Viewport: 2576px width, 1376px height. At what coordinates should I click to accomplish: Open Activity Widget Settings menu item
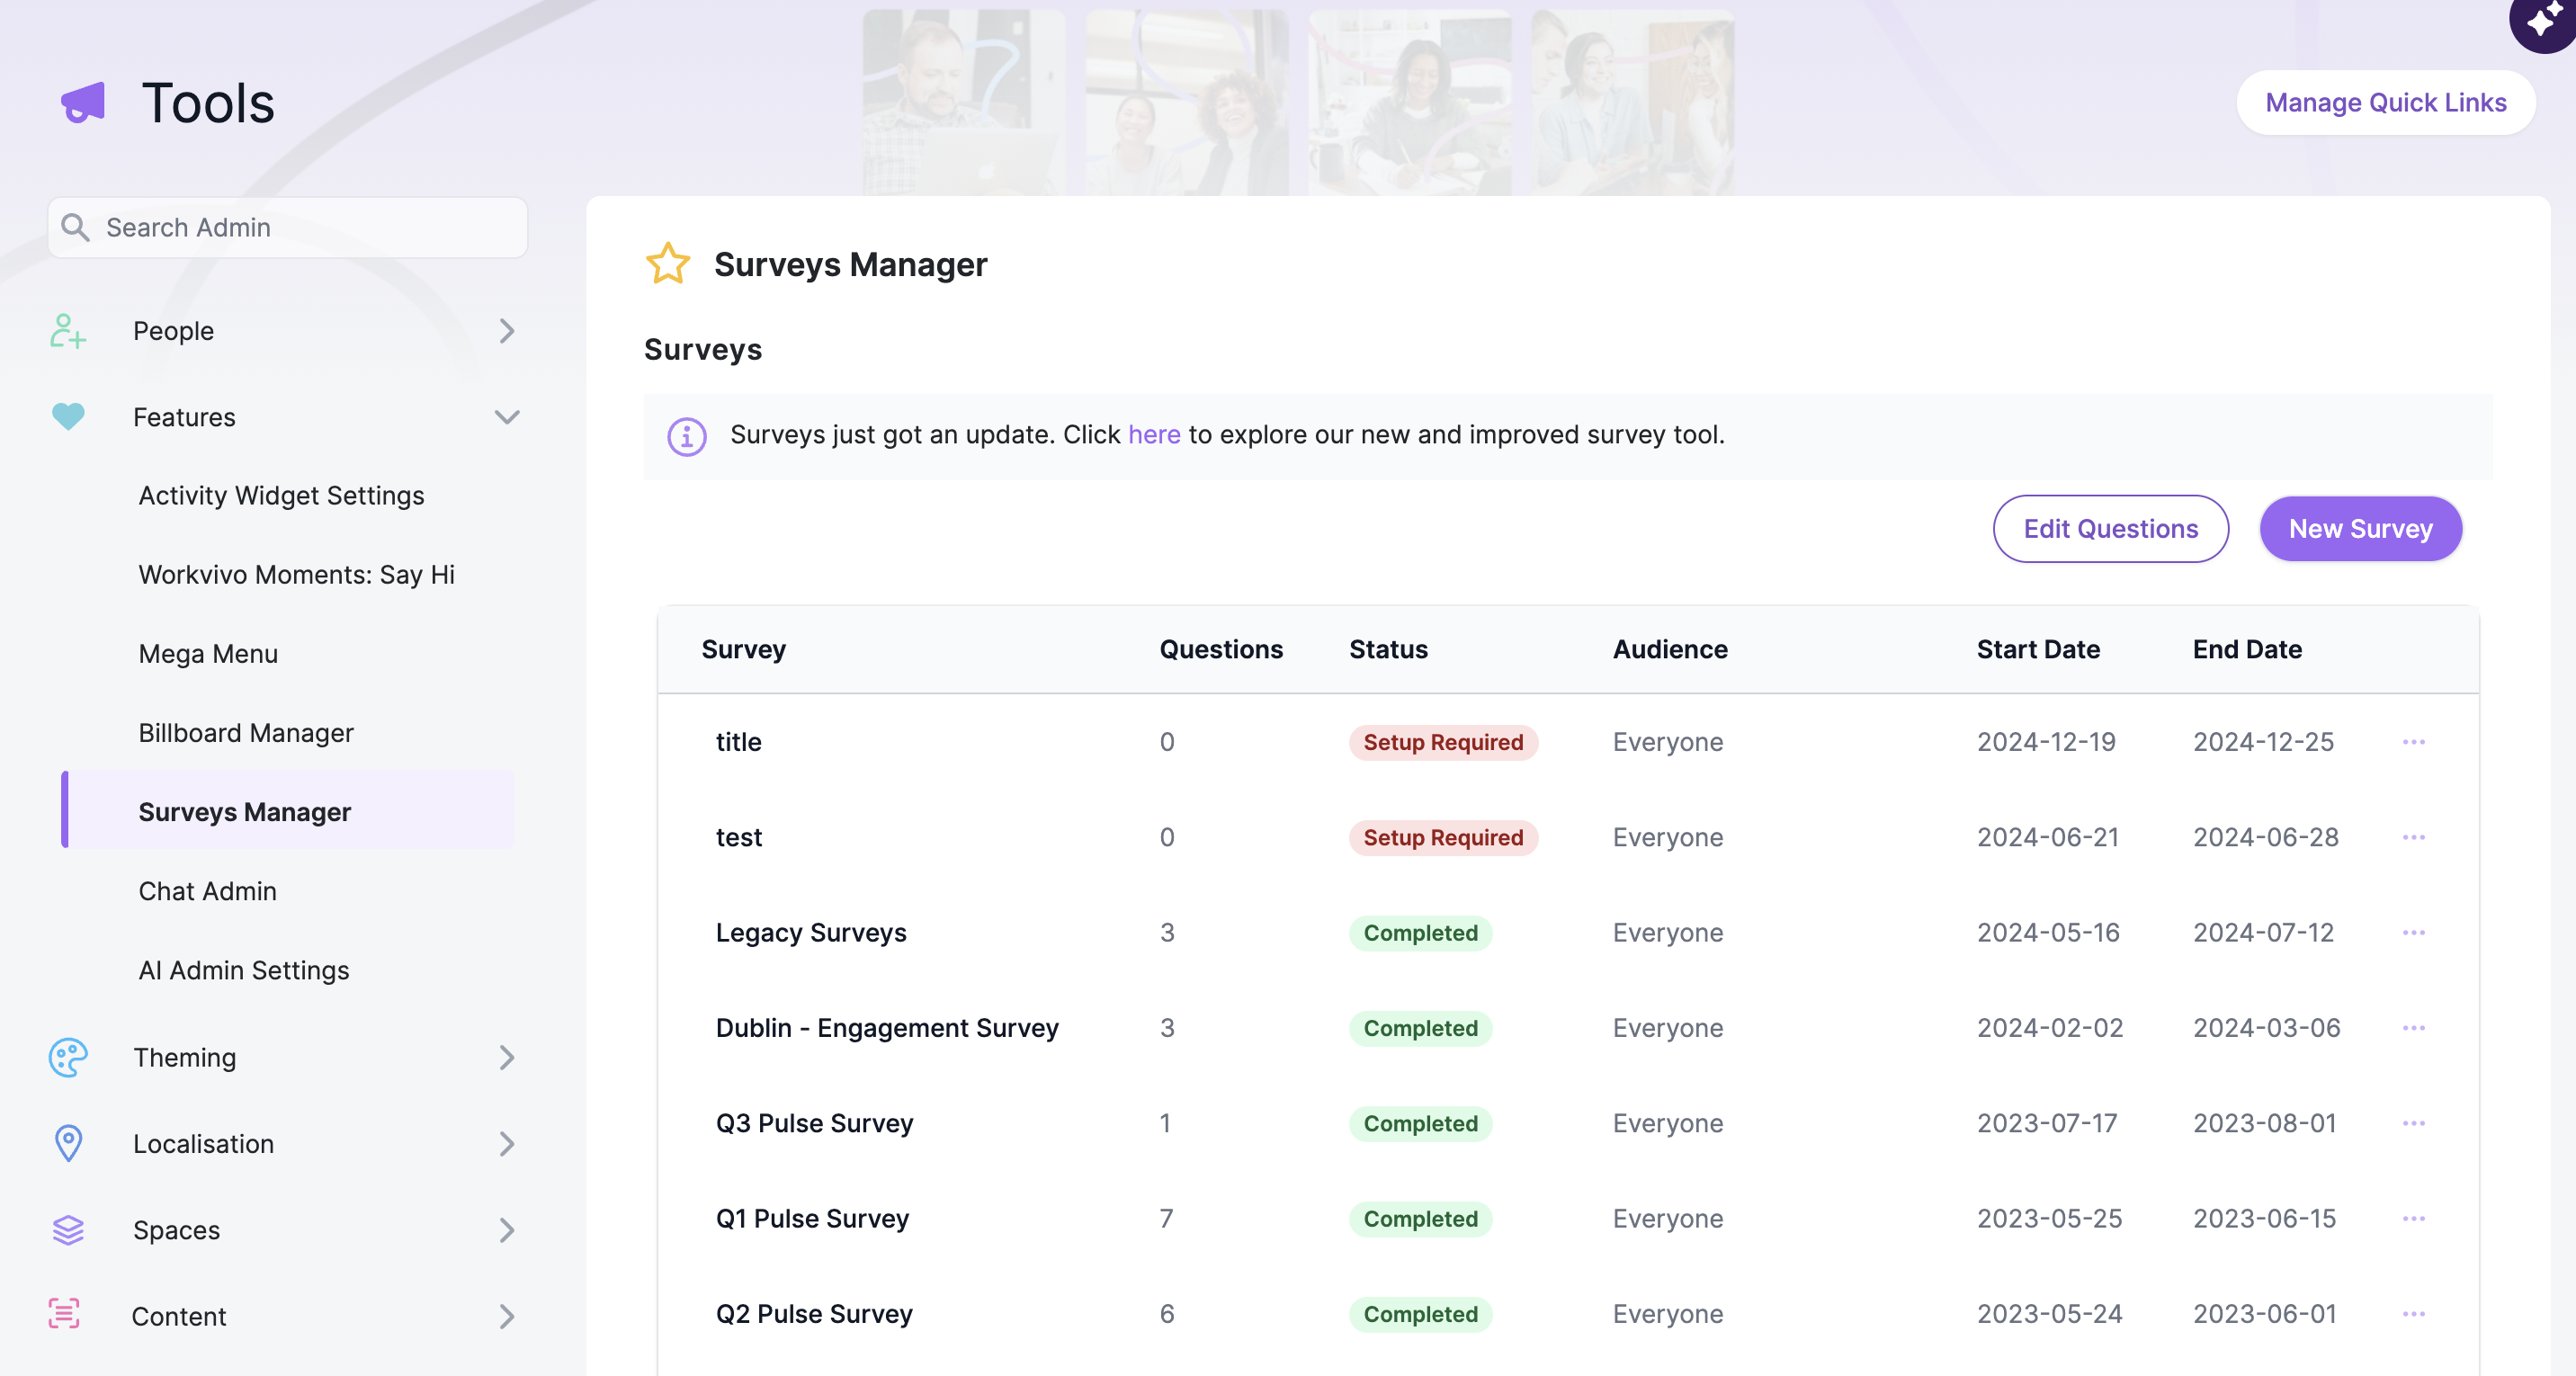coord(281,495)
